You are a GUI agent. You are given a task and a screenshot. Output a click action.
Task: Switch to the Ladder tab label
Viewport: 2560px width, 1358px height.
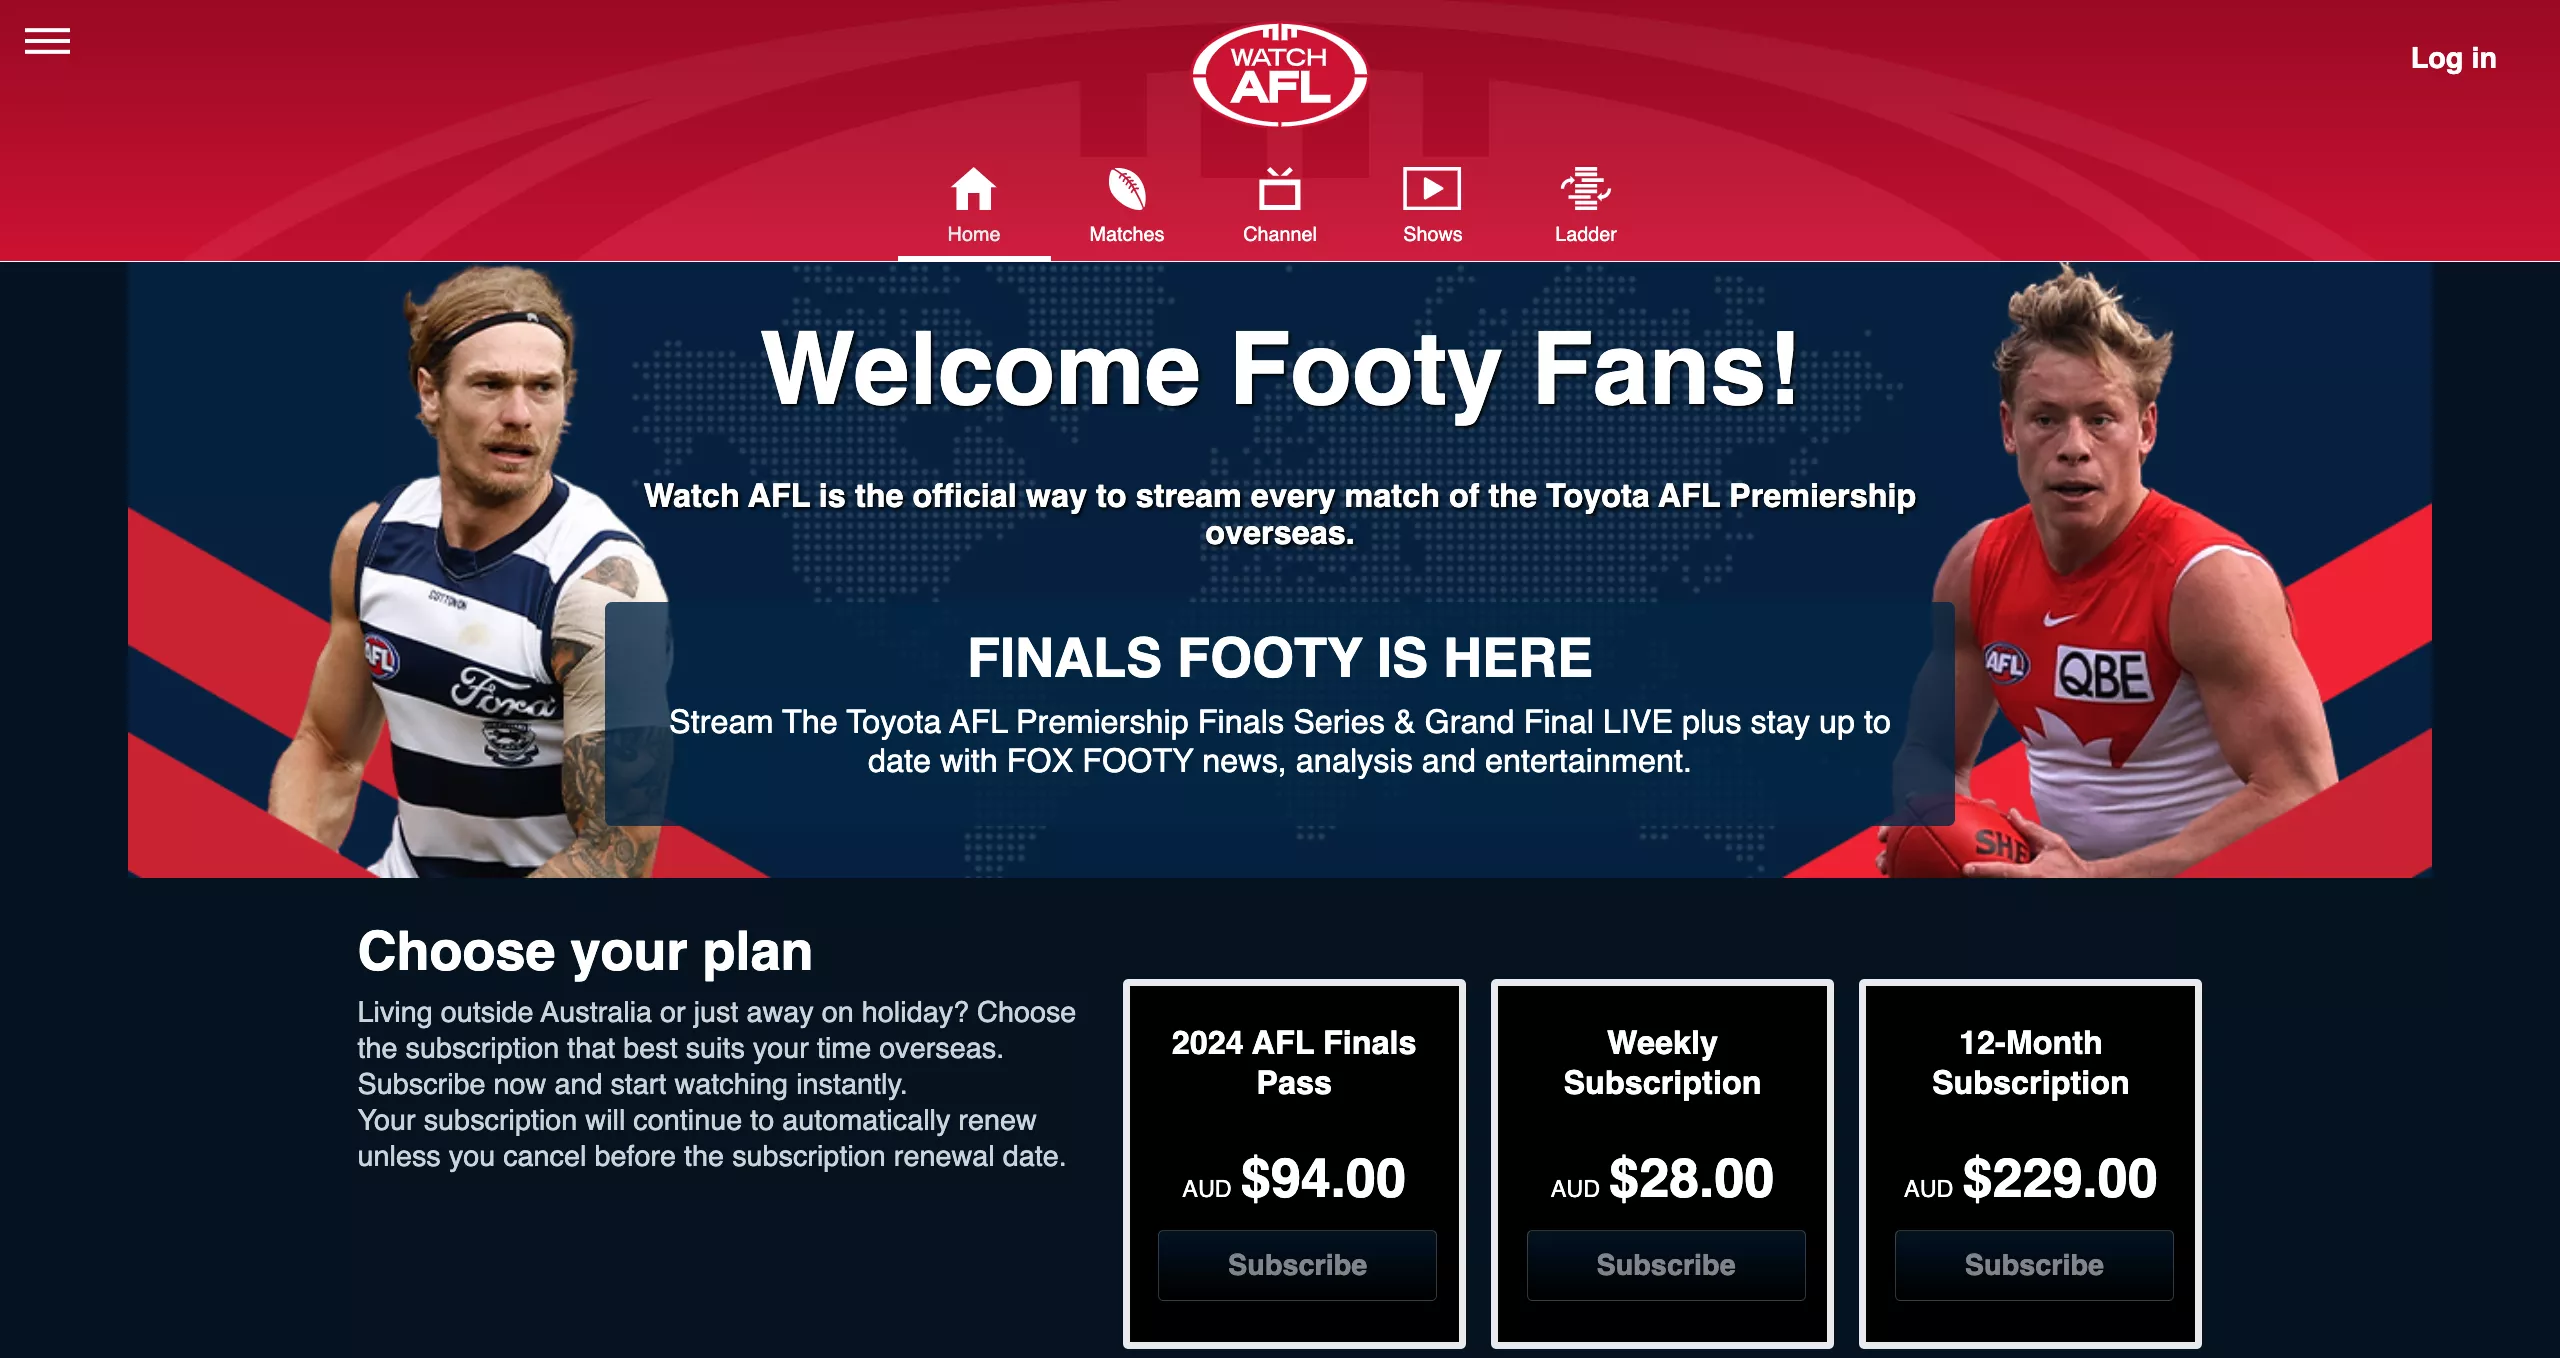tap(1585, 234)
